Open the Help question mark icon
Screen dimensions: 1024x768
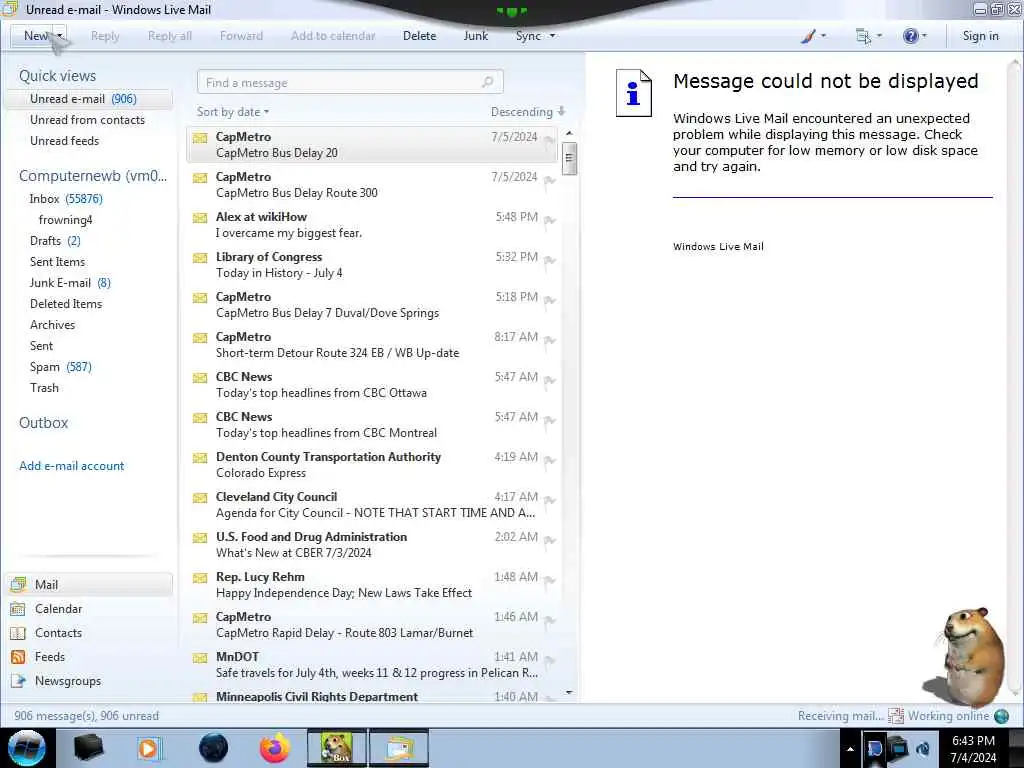(x=910, y=36)
